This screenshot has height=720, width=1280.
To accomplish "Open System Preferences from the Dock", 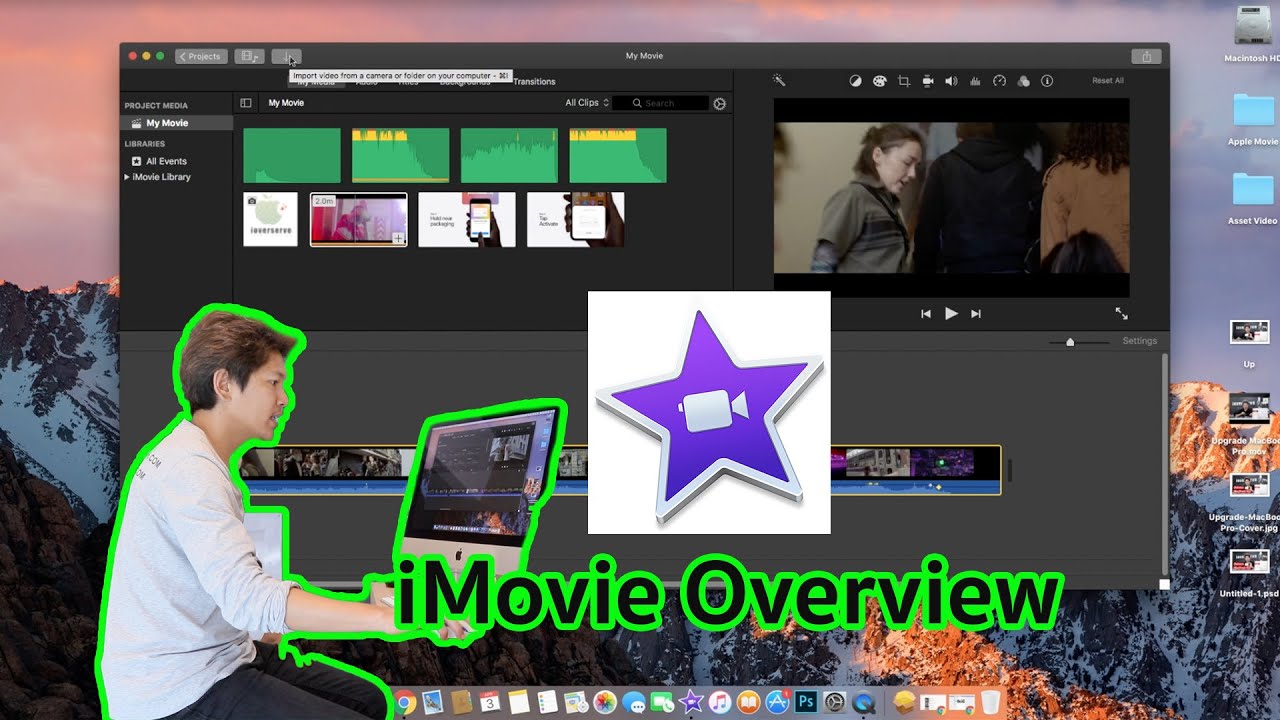I will pyautogui.click(x=834, y=703).
